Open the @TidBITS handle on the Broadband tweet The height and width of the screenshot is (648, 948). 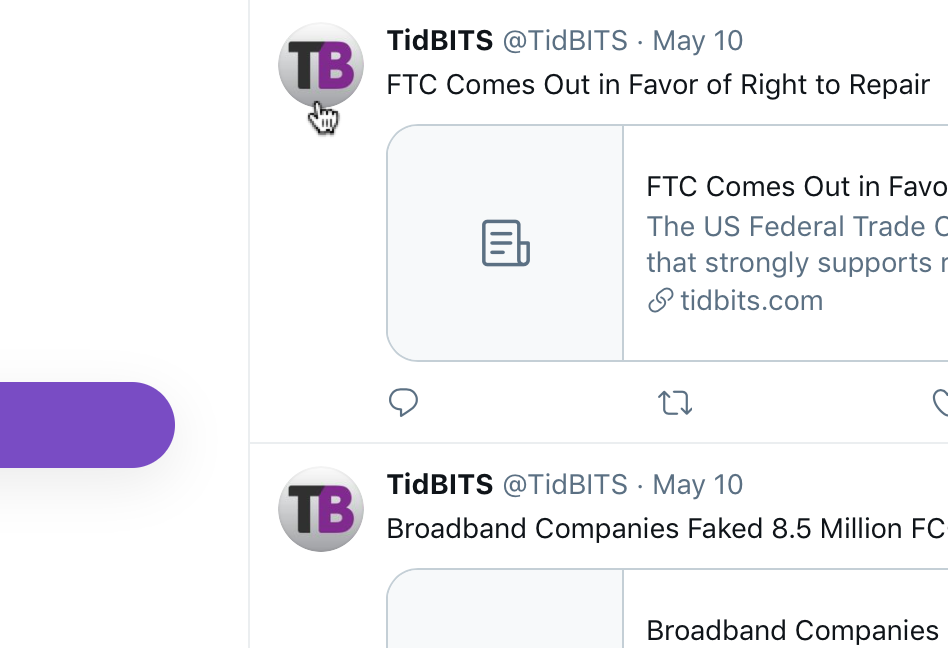[565, 485]
